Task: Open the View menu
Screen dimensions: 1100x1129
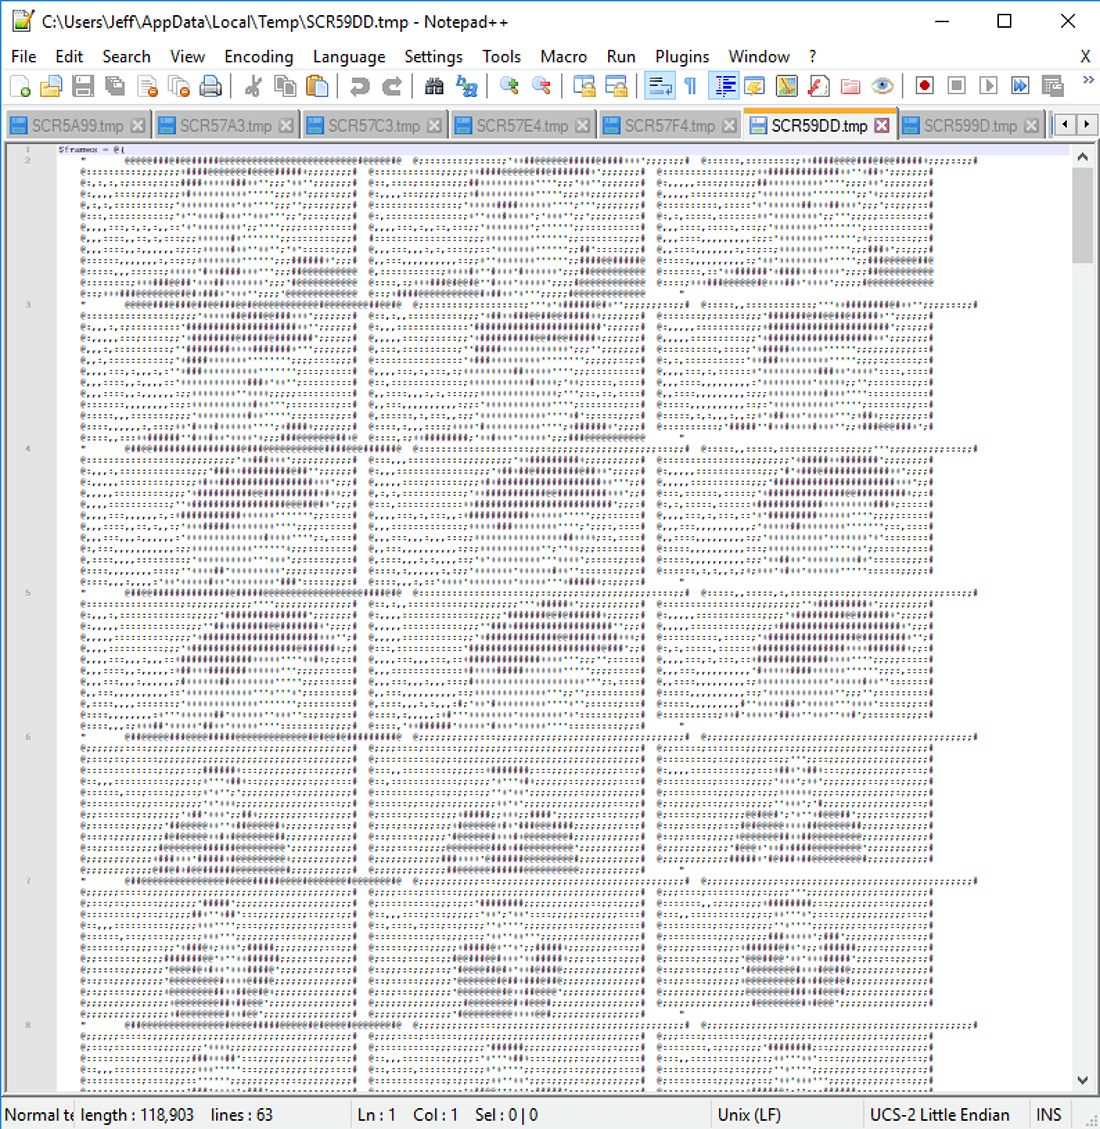Action: point(187,56)
